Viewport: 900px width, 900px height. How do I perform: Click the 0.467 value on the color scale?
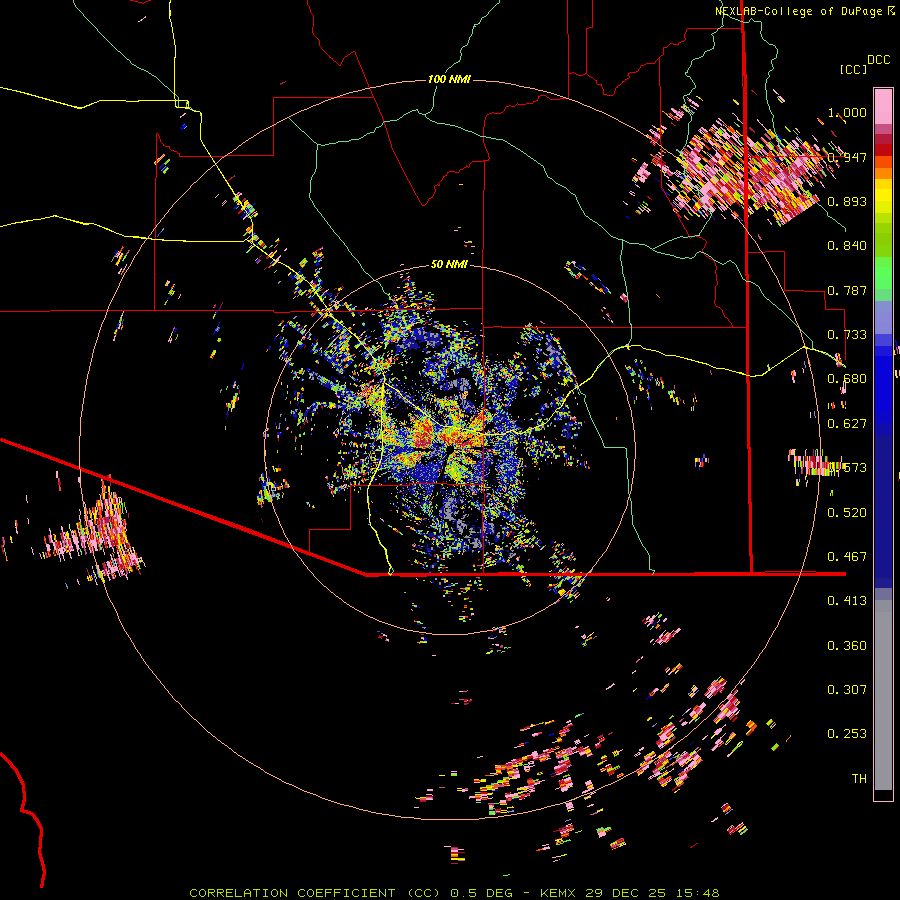[847, 557]
